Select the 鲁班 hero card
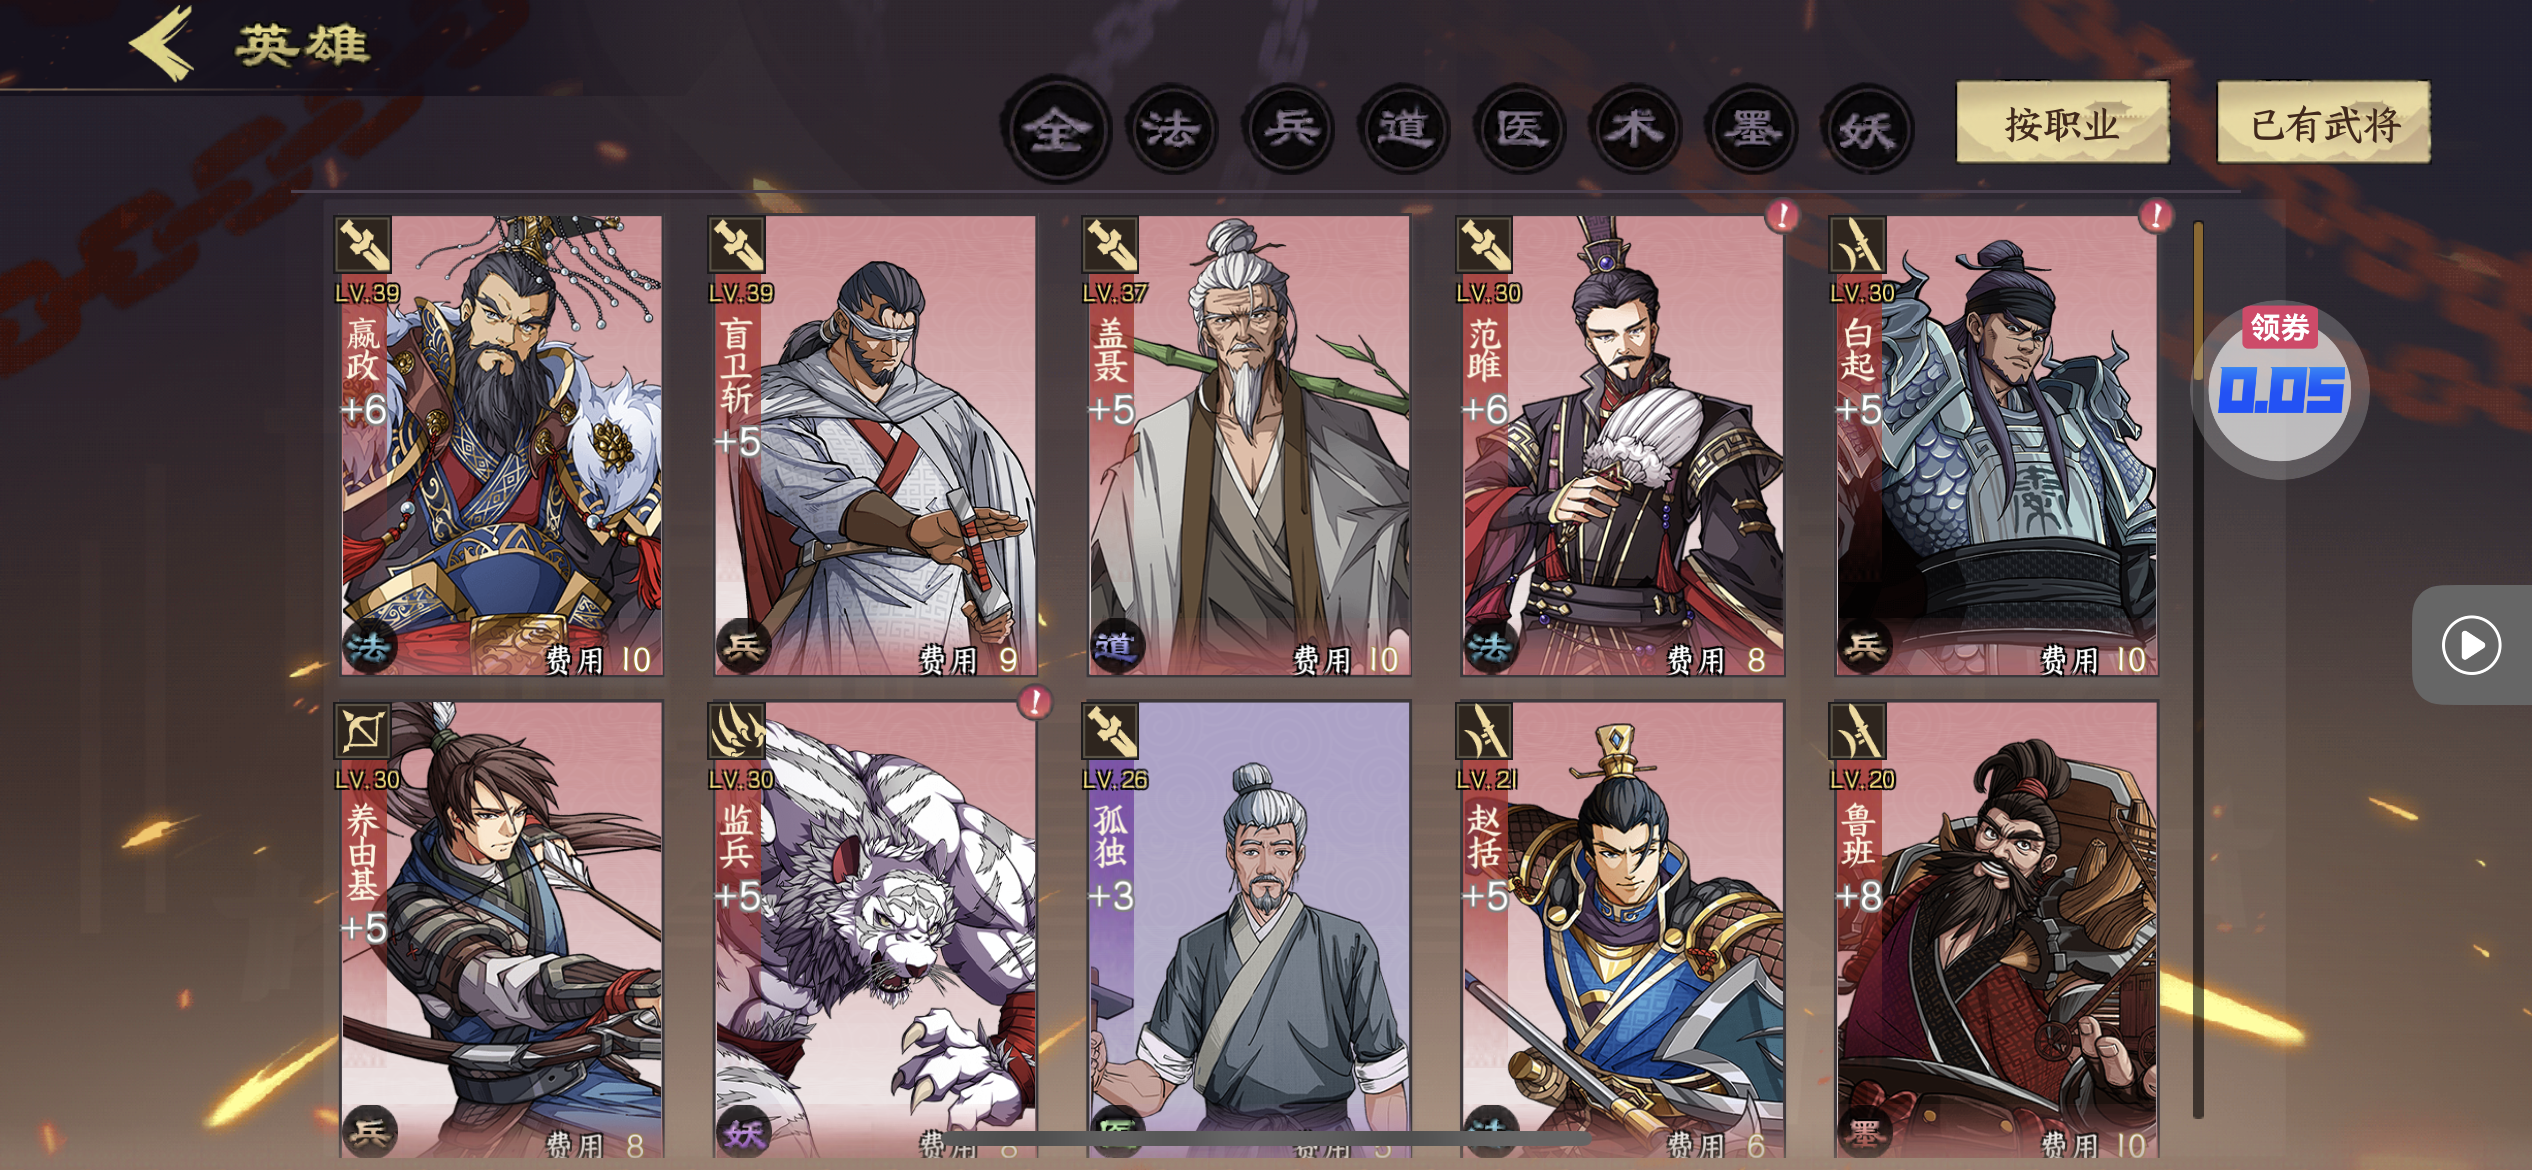The height and width of the screenshot is (1170, 2532). click(1996, 930)
